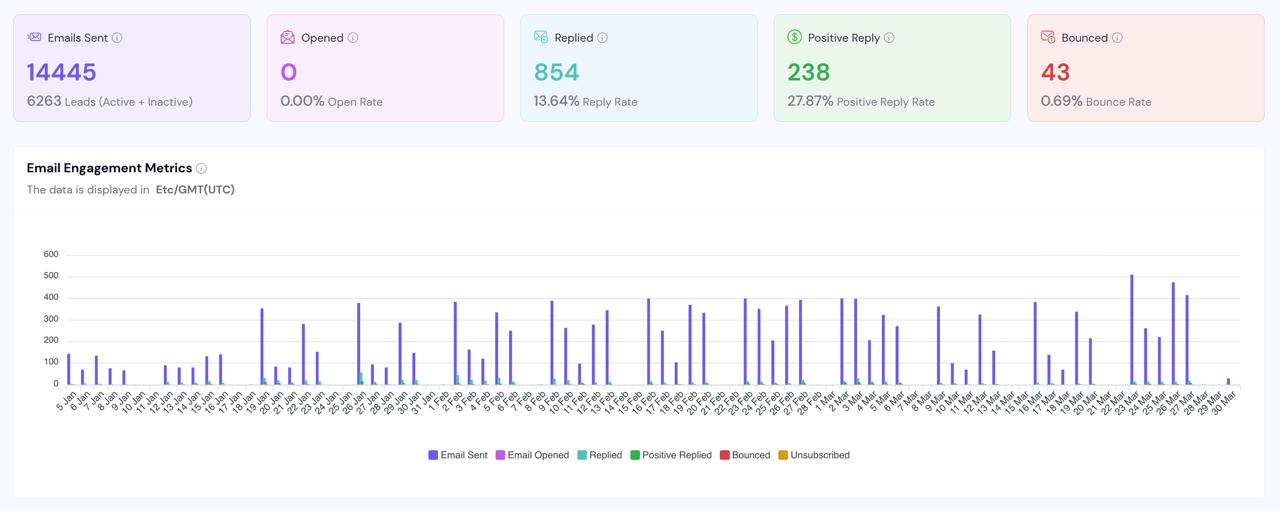Click the 238 positive reply number
The width and height of the screenshot is (1280, 511).
click(x=809, y=72)
